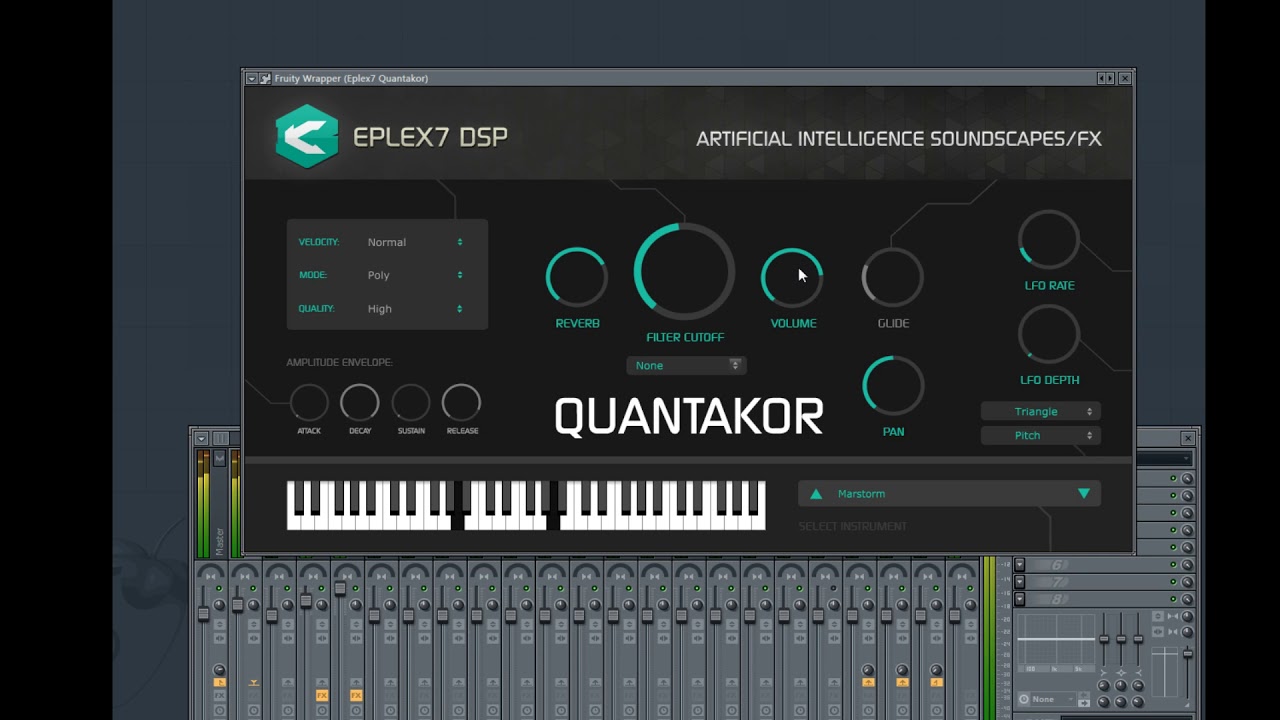Viewport: 1280px width, 720px height.
Task: Open the Pitch LFO target dropdown
Action: click(x=1040, y=435)
